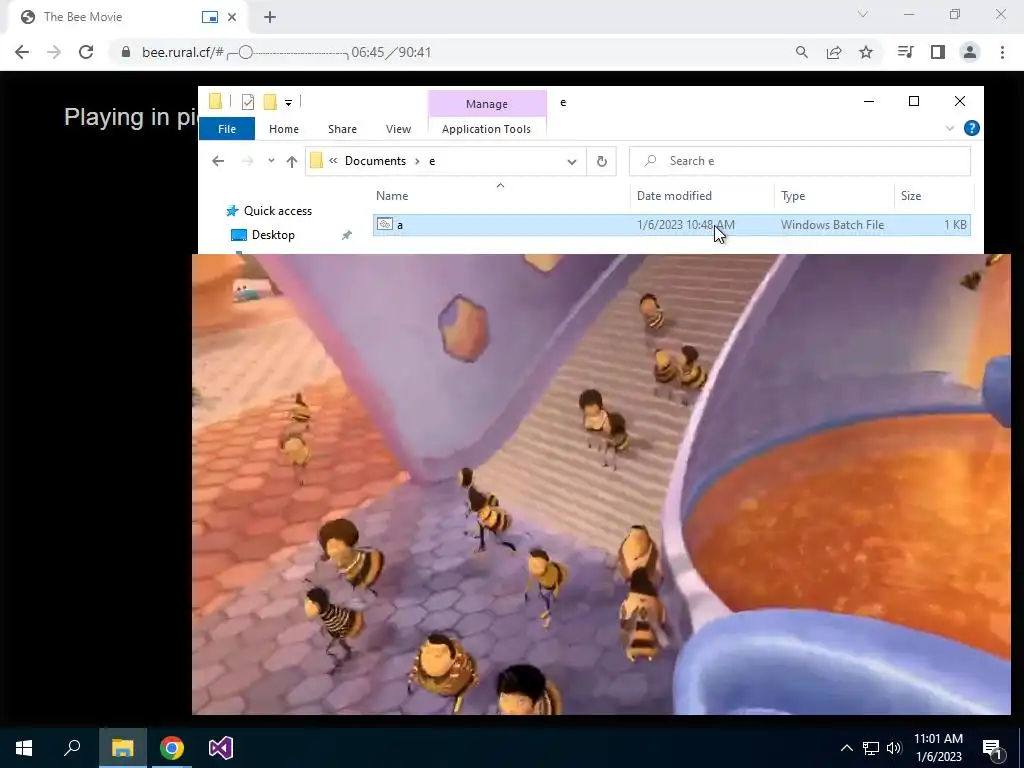Screen dimensions: 1024x768
Task: Open Chrome three-dot menu
Action: (x=1002, y=52)
